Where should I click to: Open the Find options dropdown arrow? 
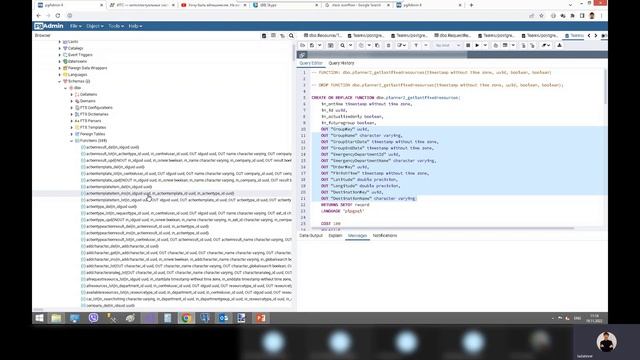click(350, 45)
